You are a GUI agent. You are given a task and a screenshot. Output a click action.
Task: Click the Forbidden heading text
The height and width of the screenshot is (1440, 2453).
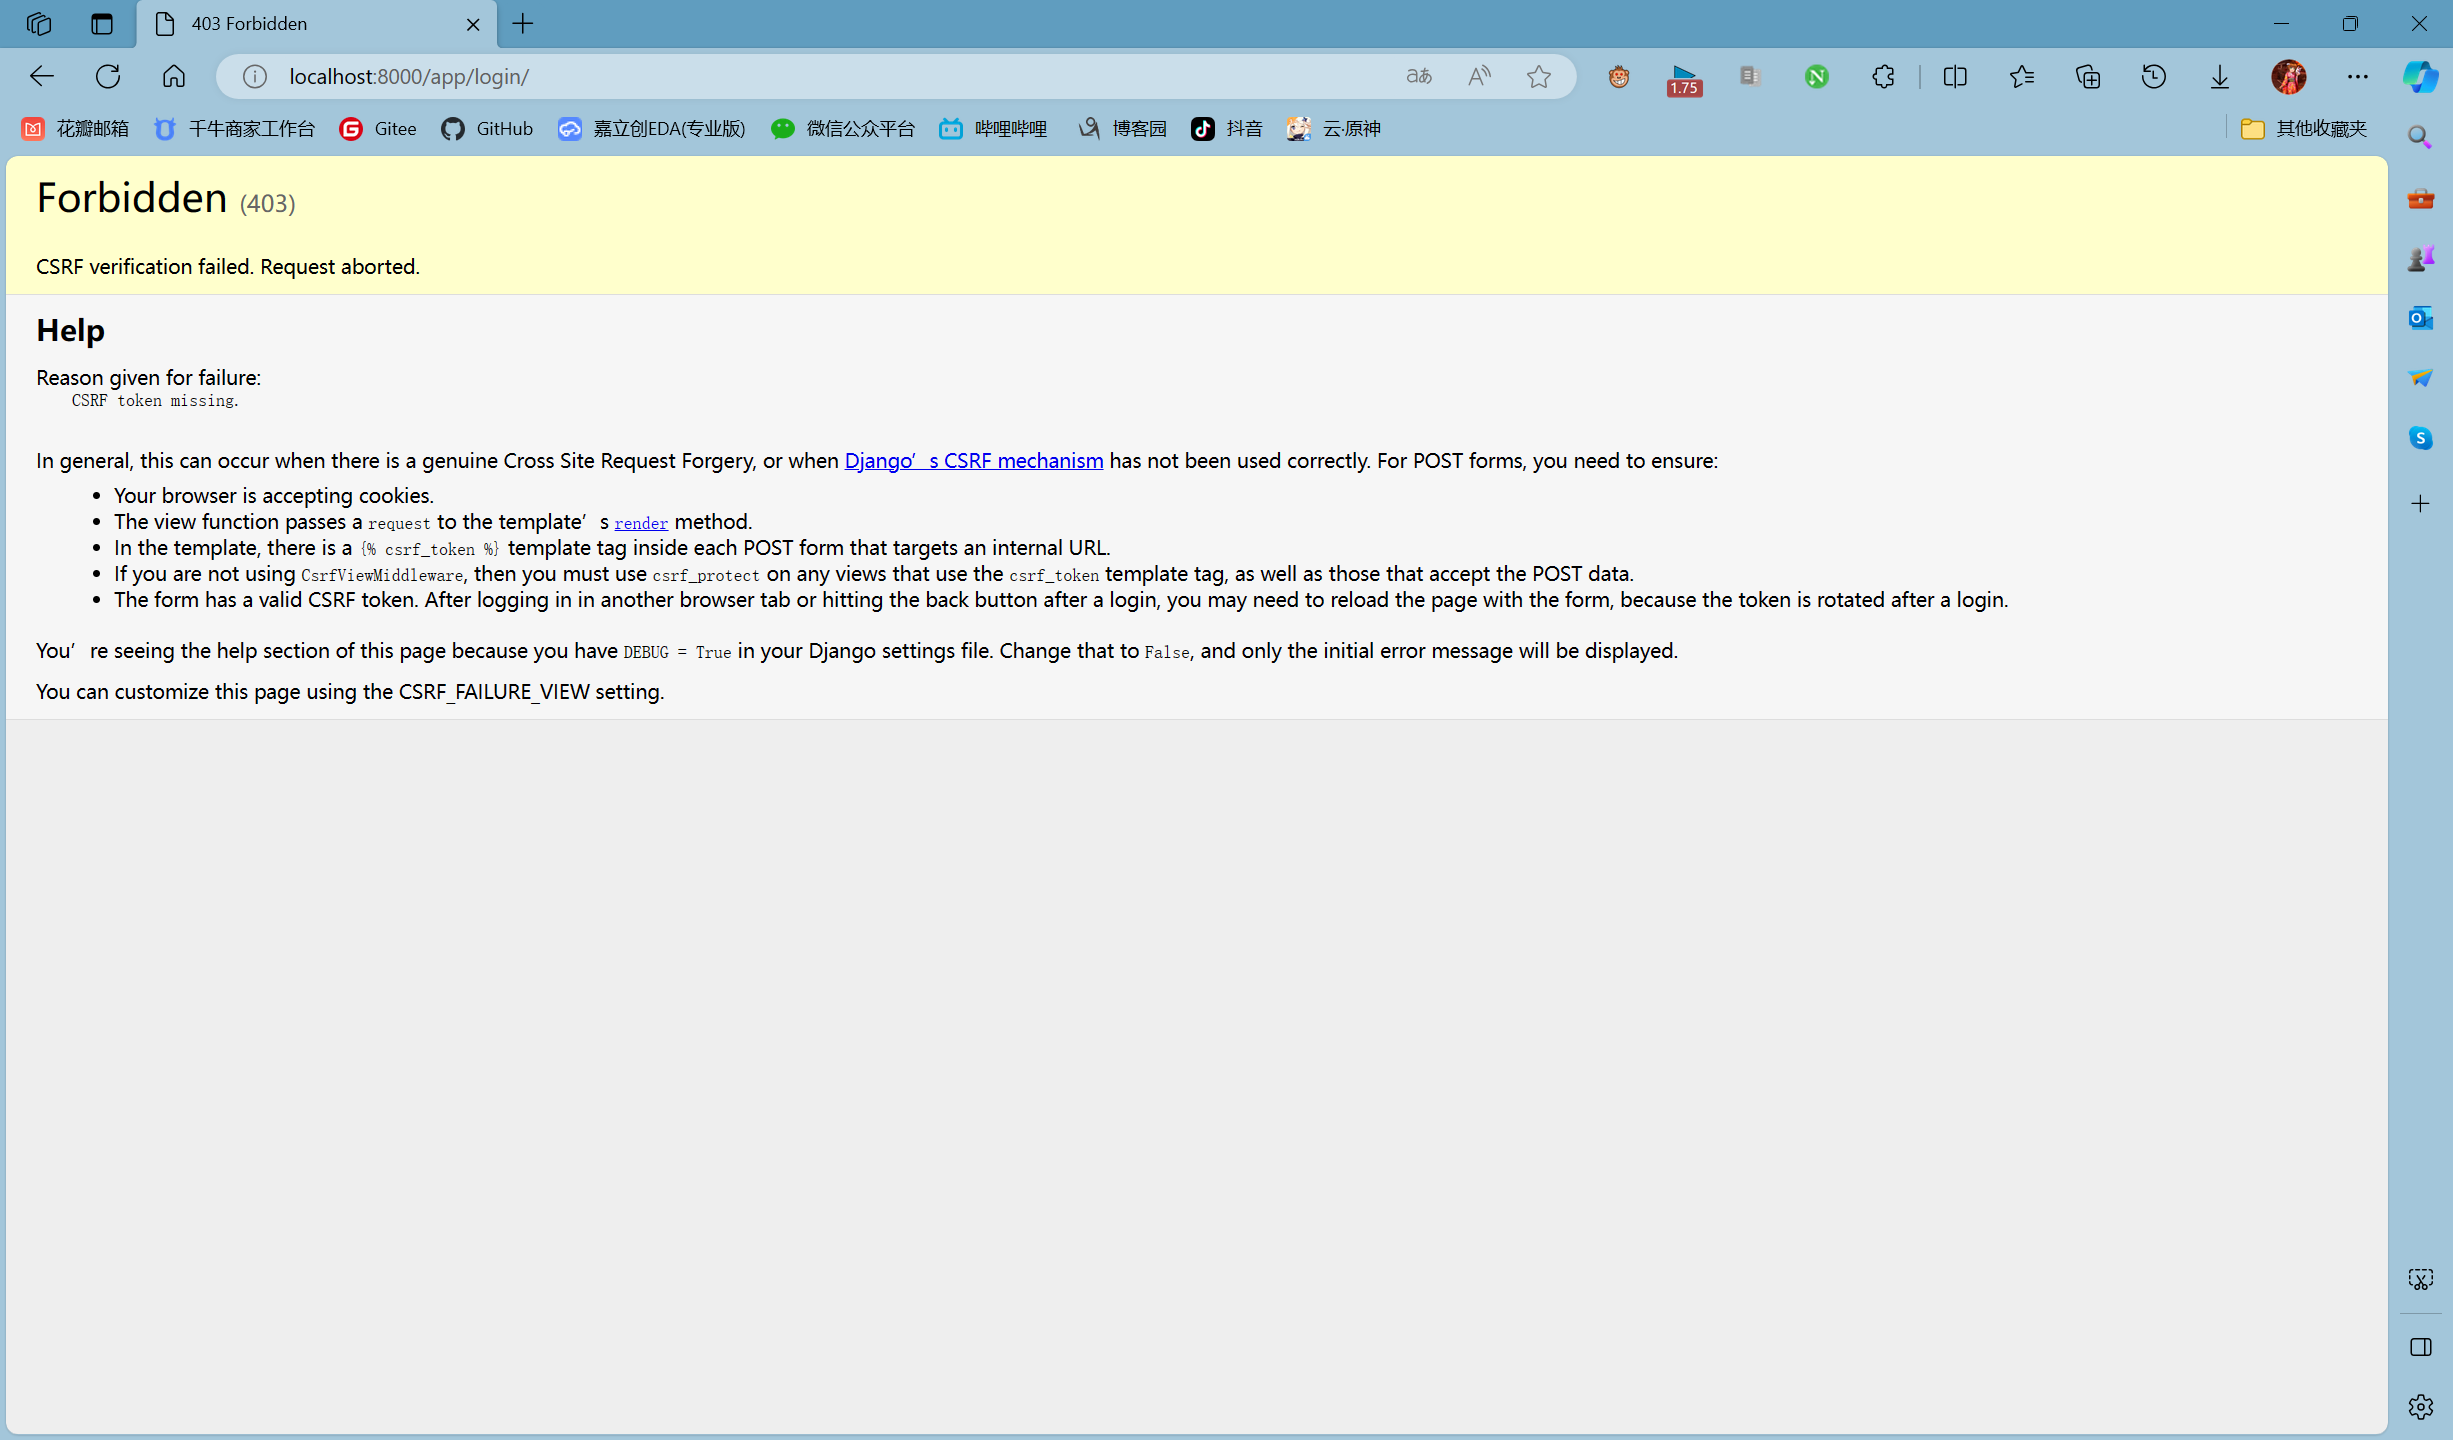[132, 198]
